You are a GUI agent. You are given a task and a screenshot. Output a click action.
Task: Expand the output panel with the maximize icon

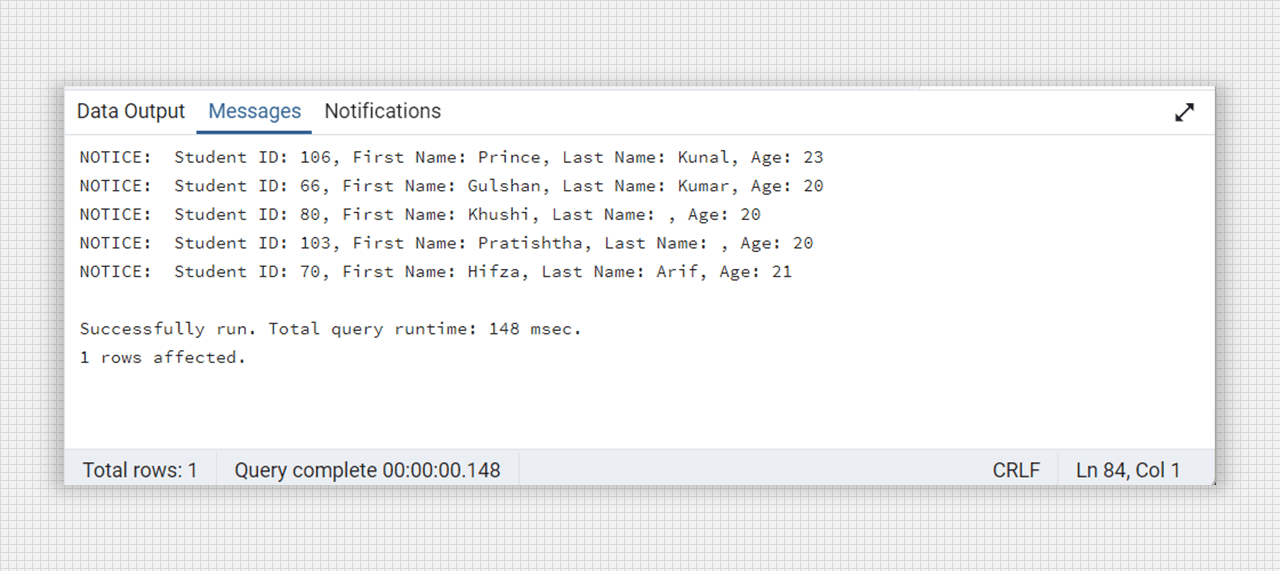tap(1184, 112)
